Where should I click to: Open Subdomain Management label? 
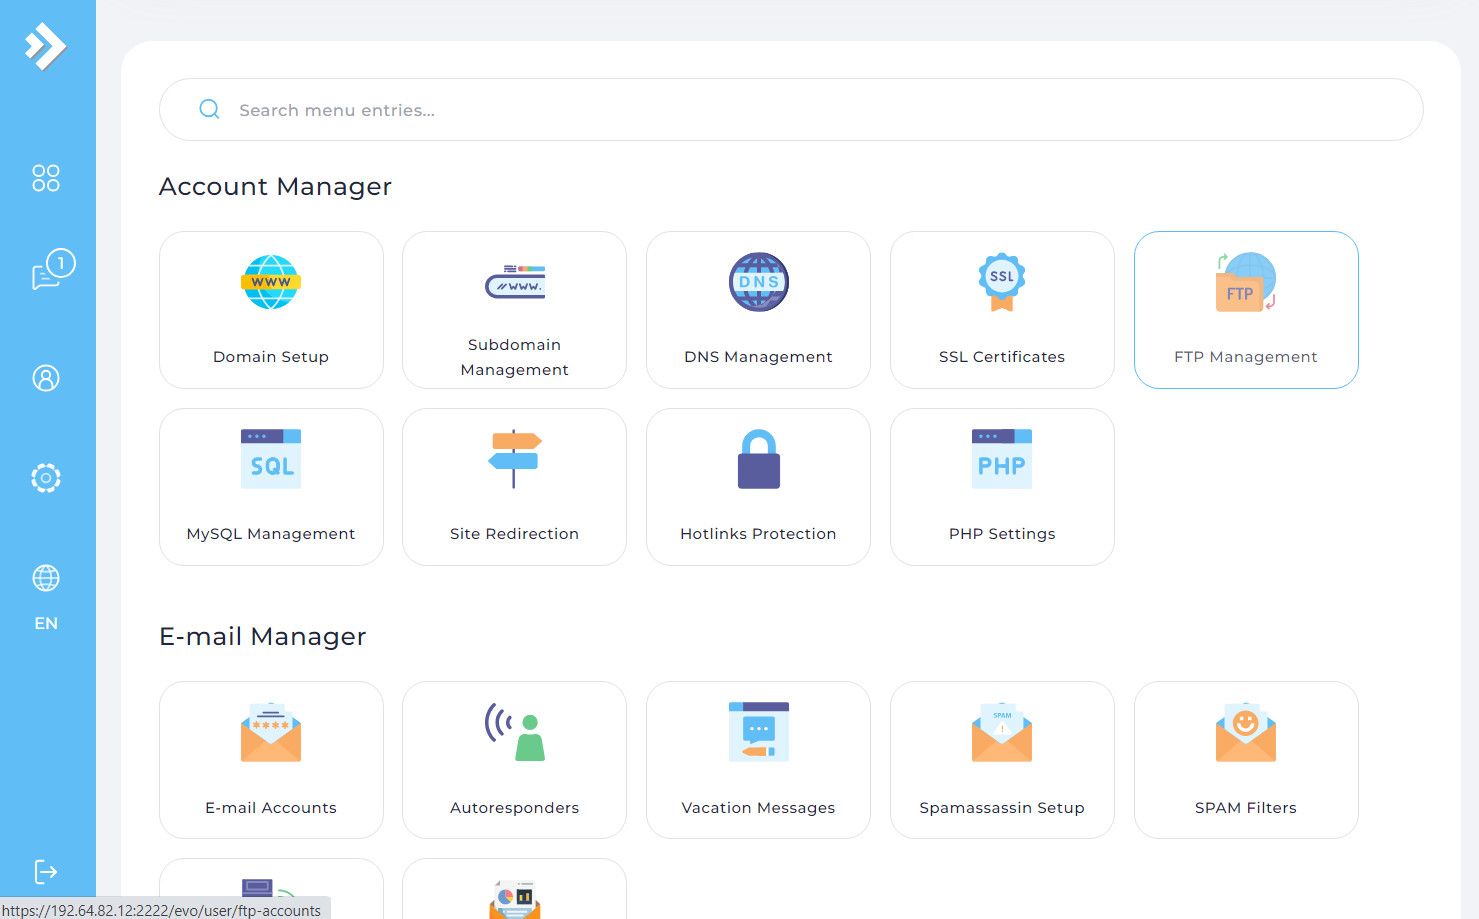coord(515,357)
